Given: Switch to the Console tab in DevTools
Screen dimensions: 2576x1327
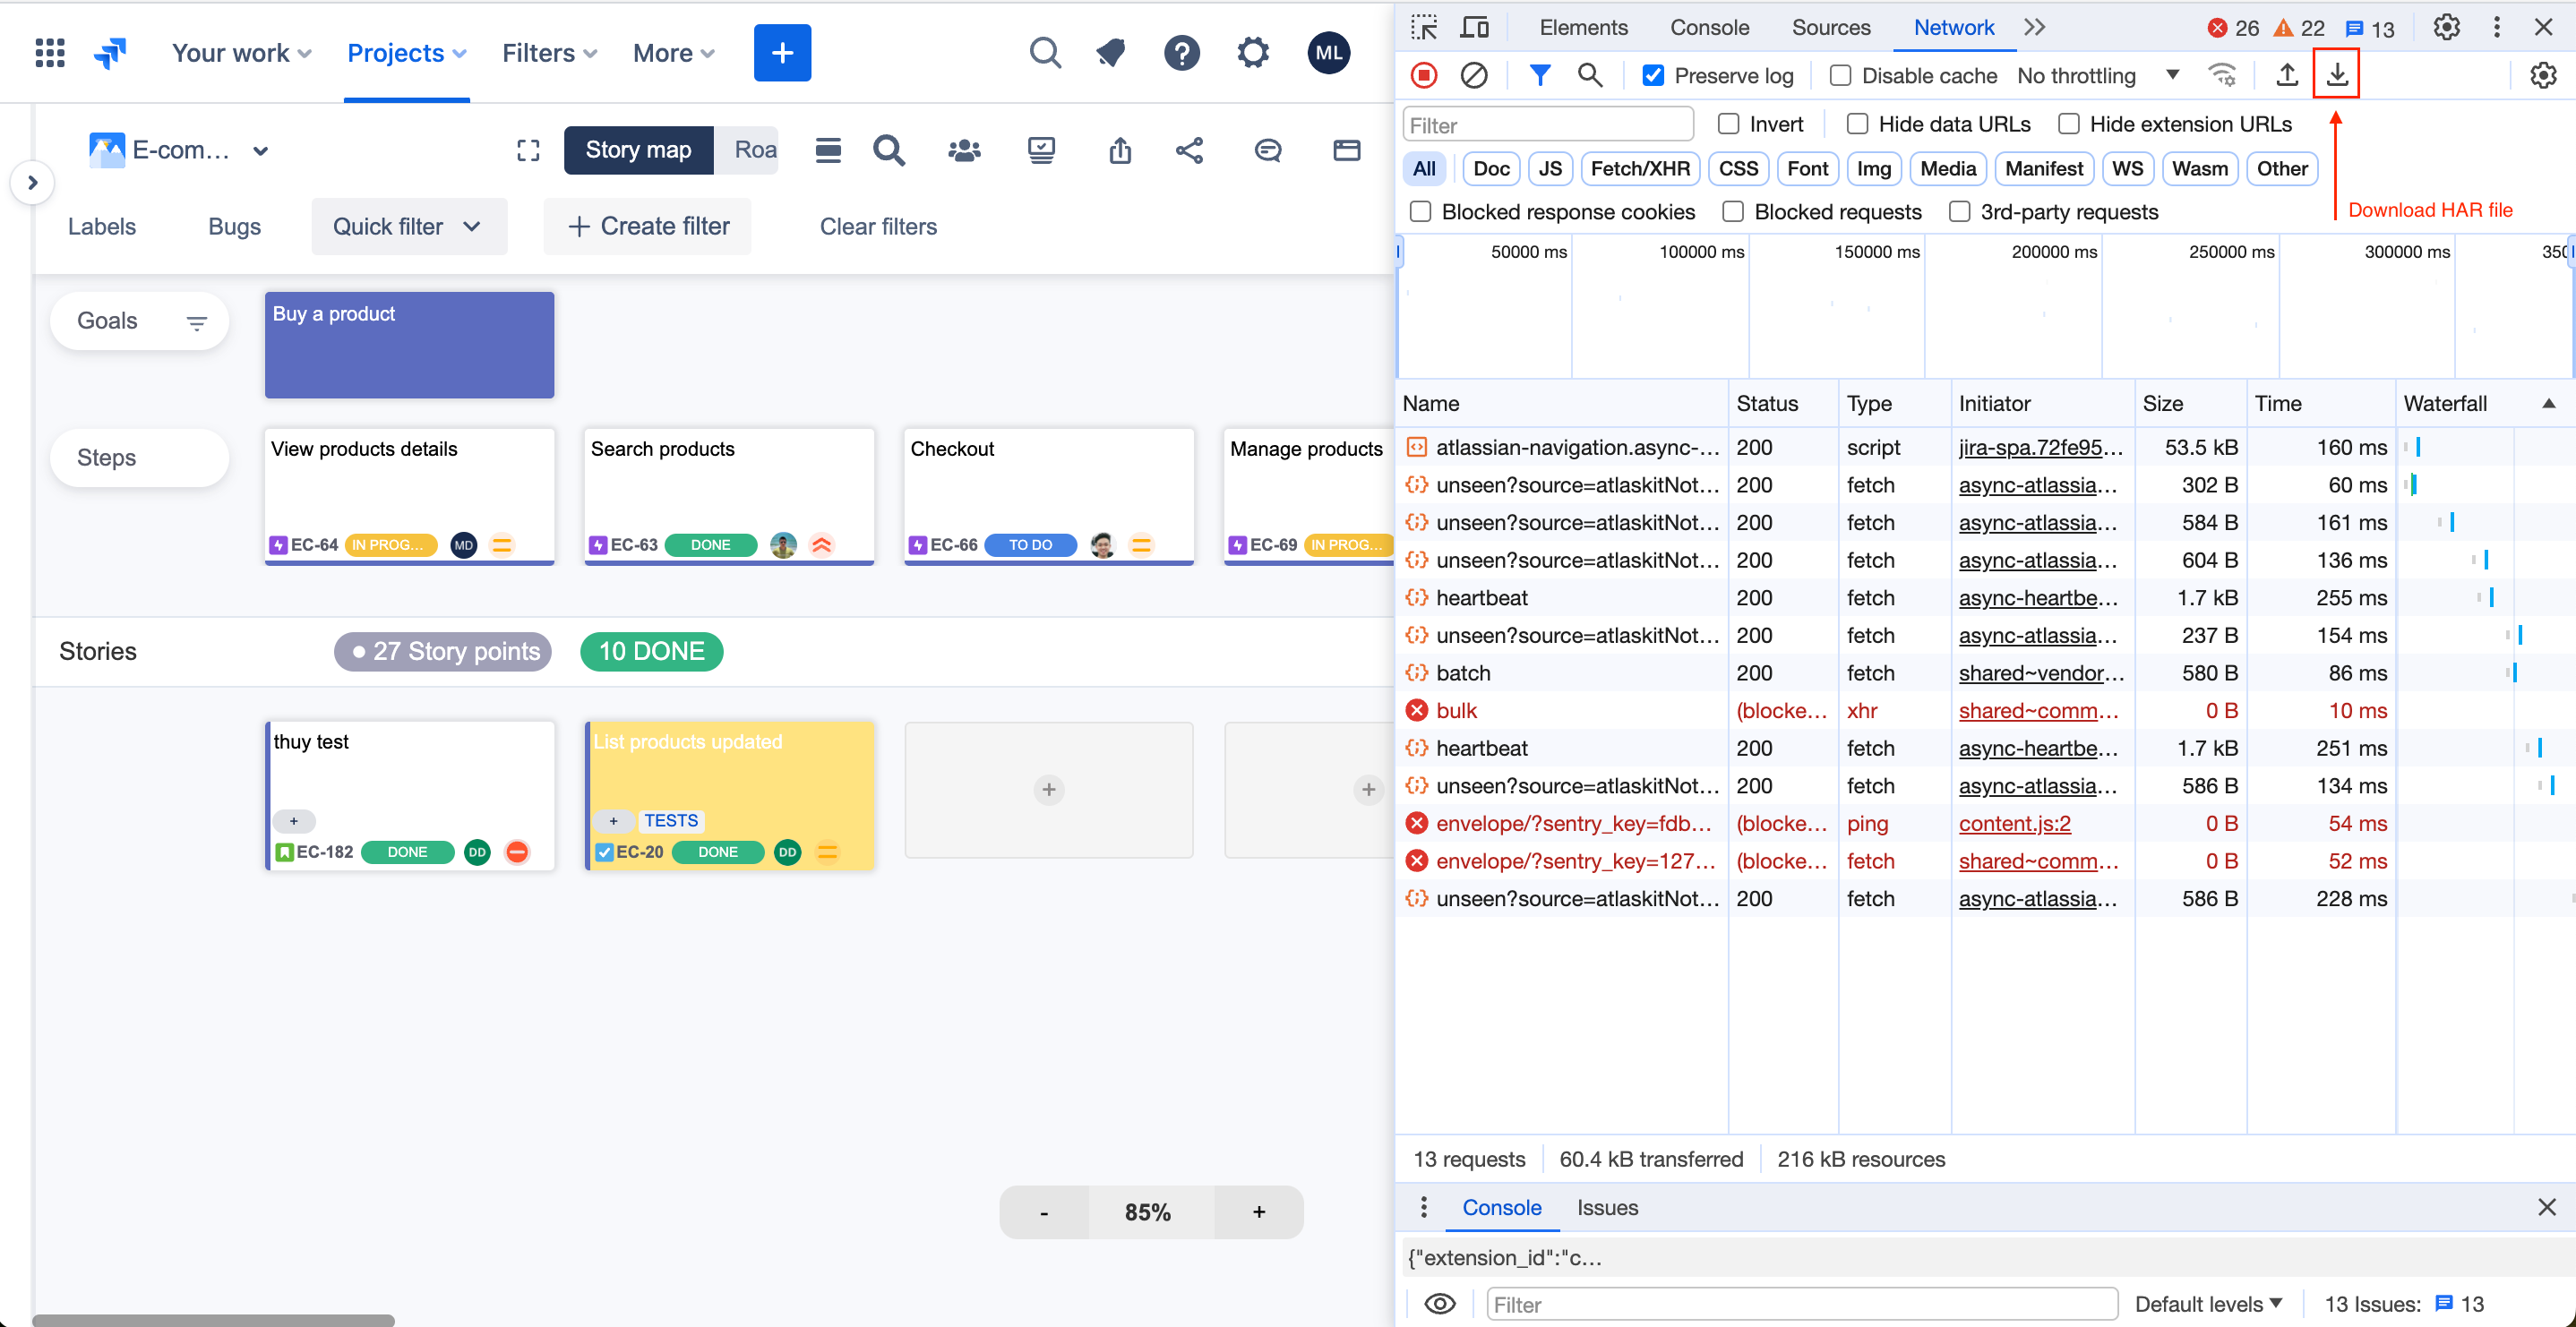Looking at the screenshot, I should (x=1709, y=27).
